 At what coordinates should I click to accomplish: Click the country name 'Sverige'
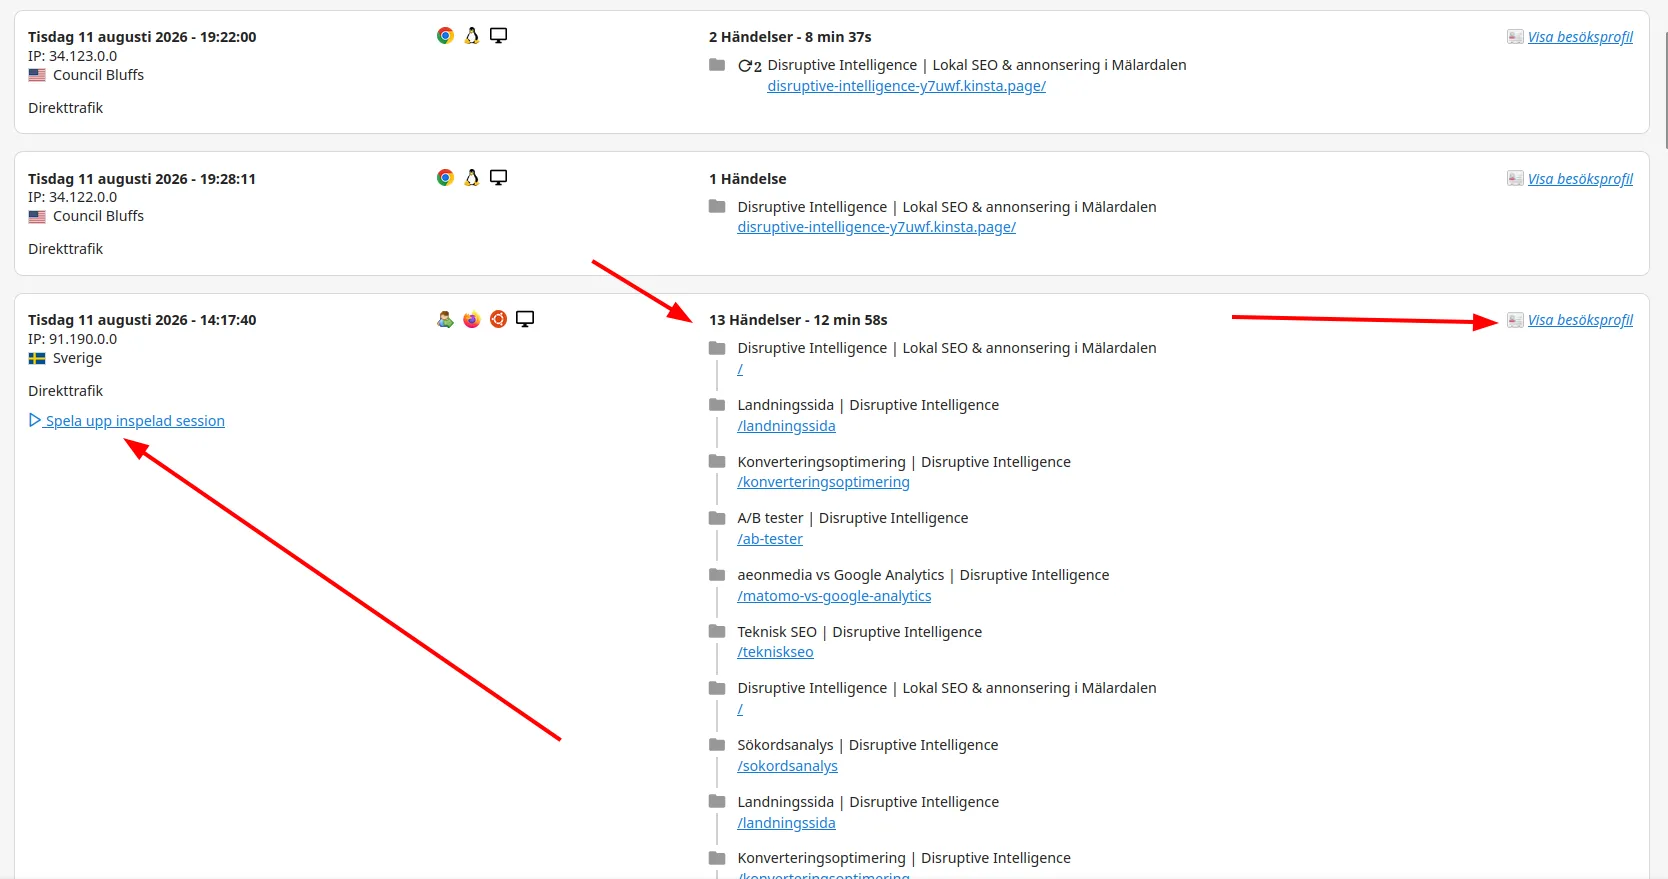tap(77, 358)
